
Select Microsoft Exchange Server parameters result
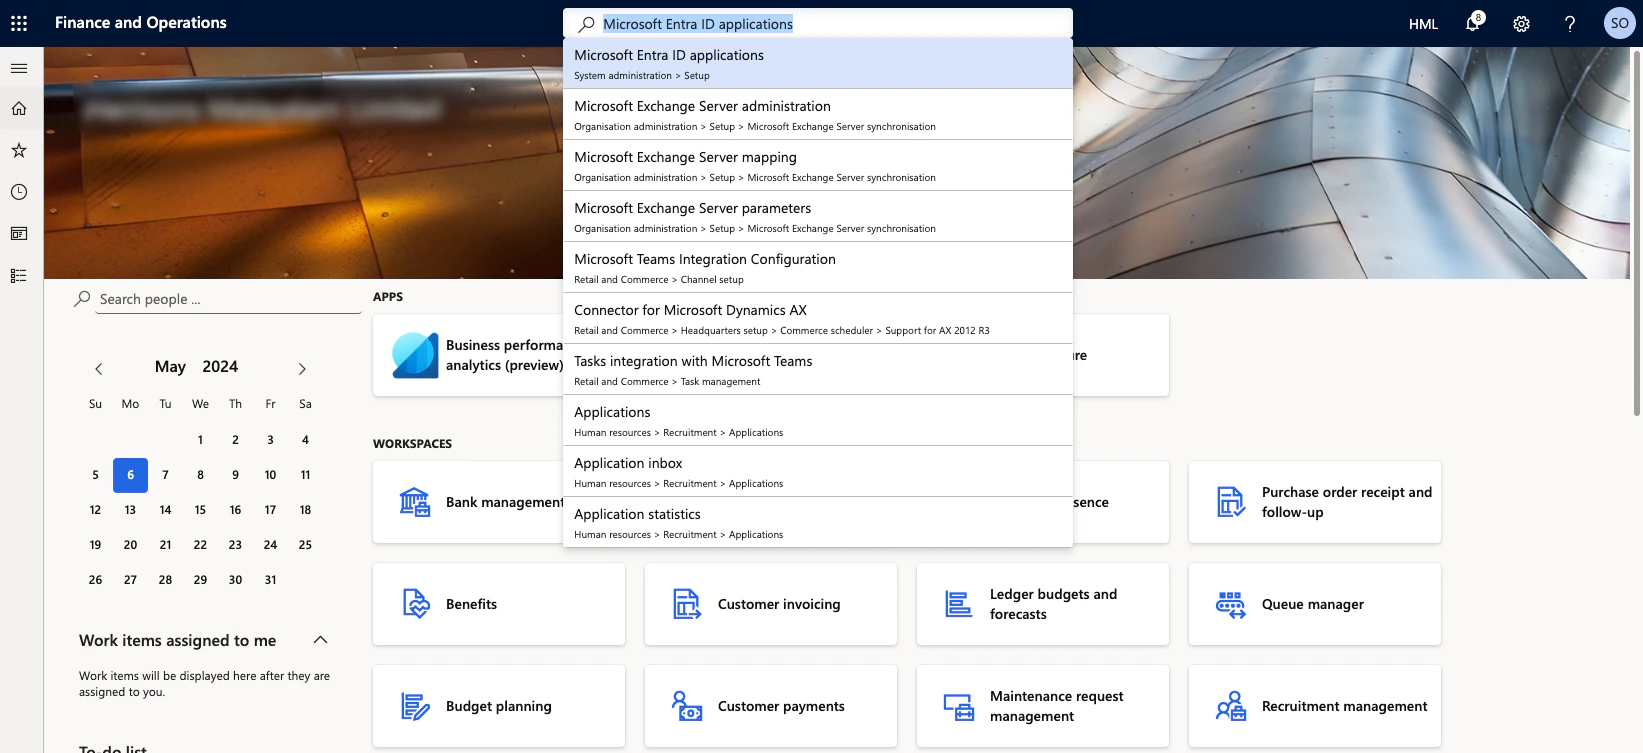pos(818,217)
